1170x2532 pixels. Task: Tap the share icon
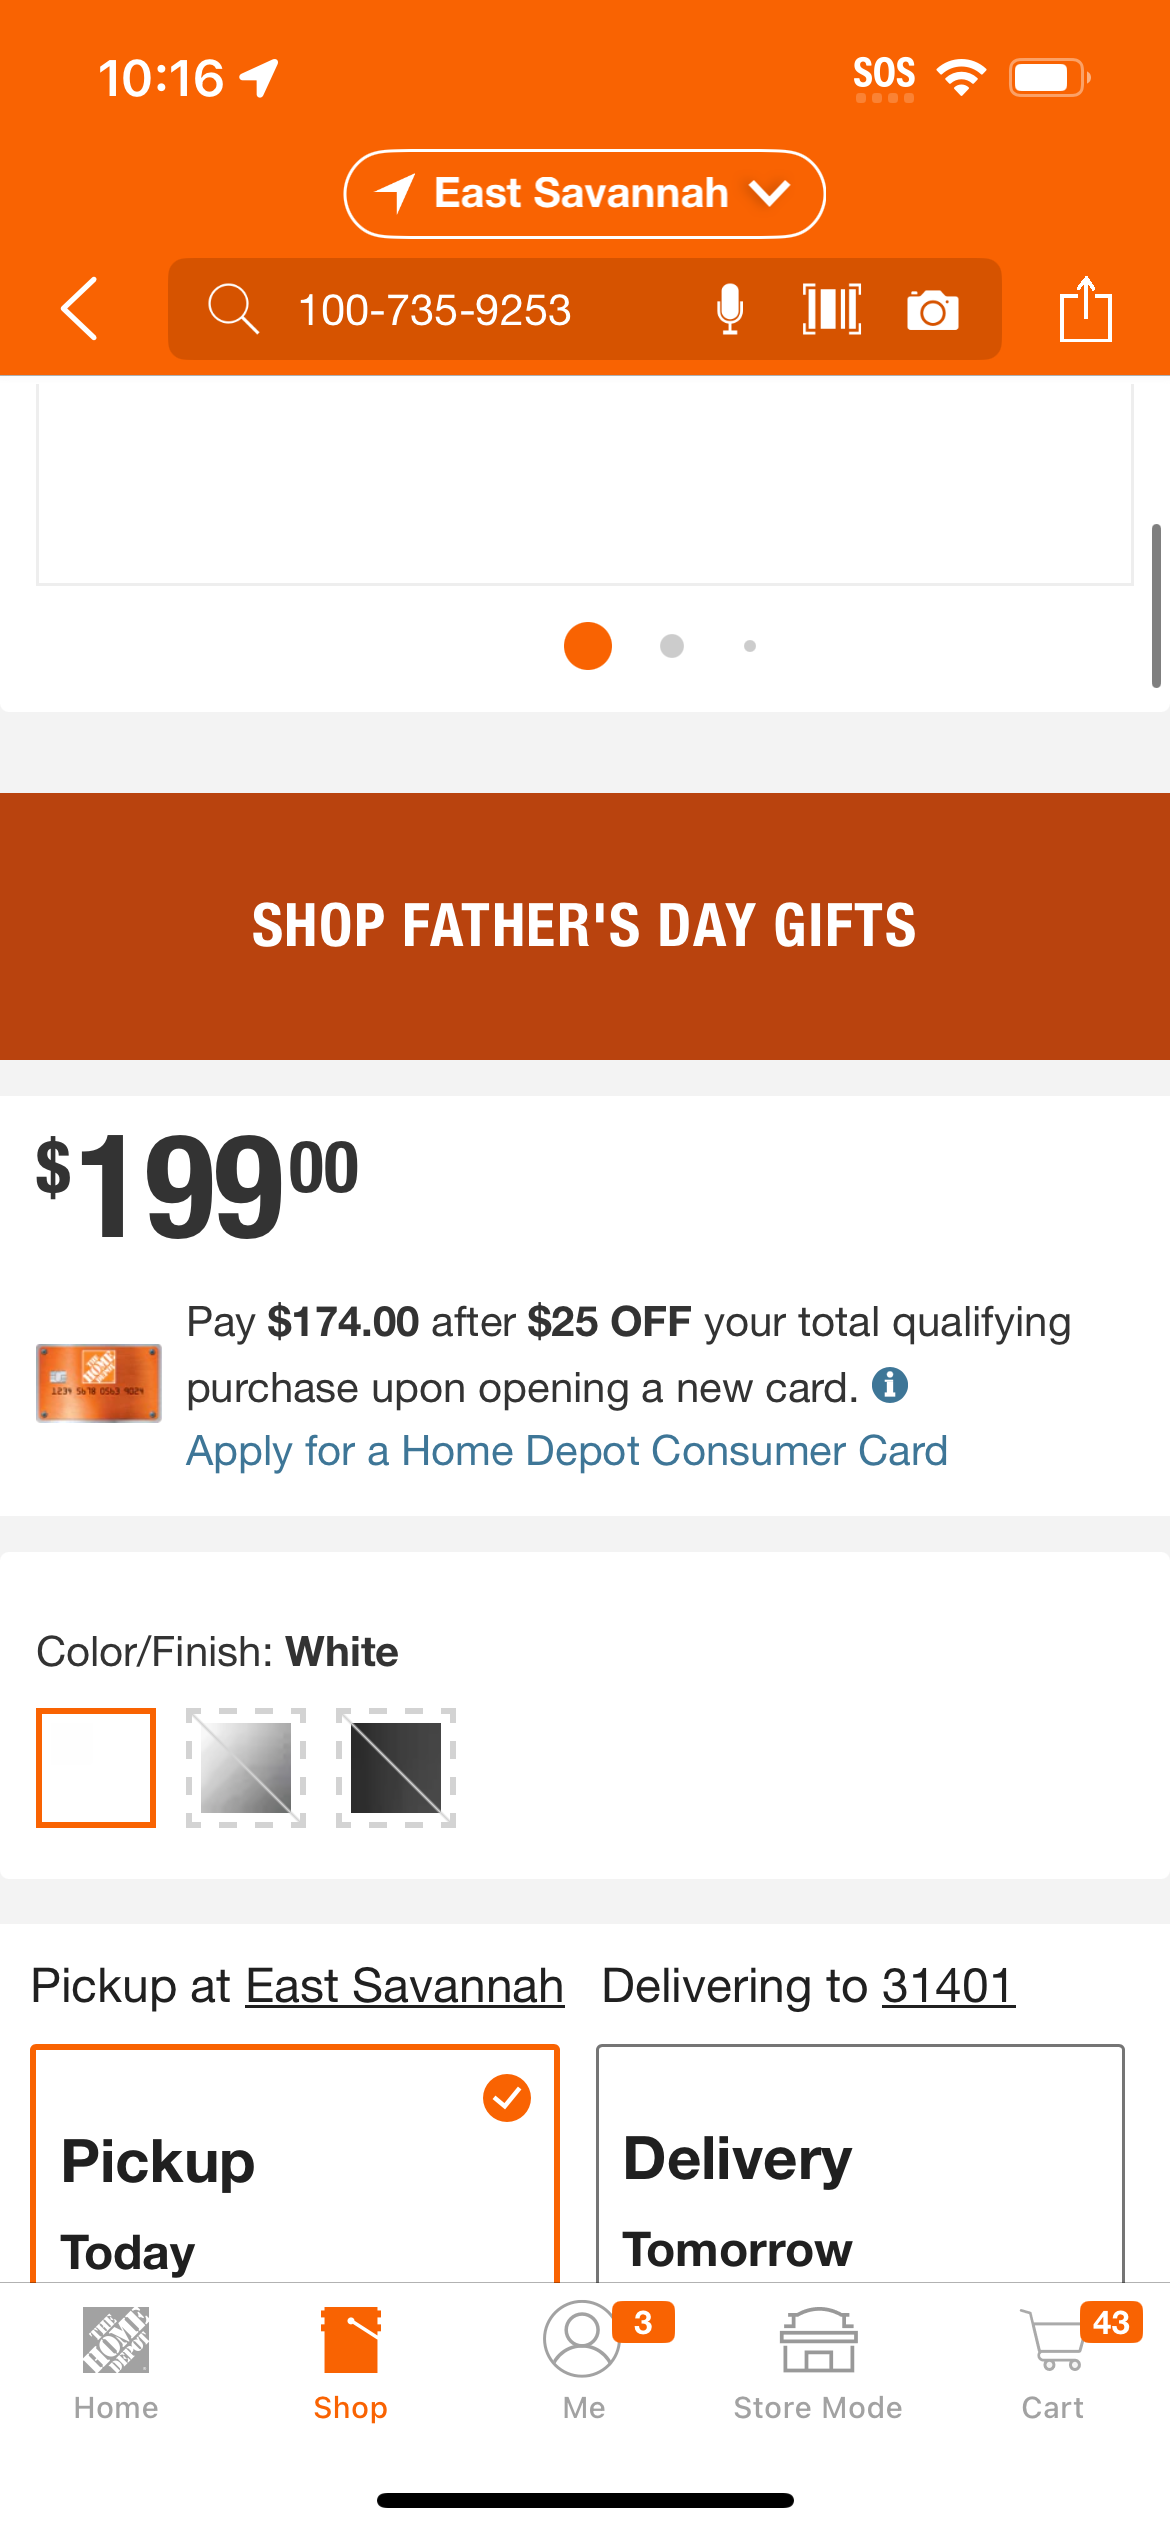pos(1086,309)
